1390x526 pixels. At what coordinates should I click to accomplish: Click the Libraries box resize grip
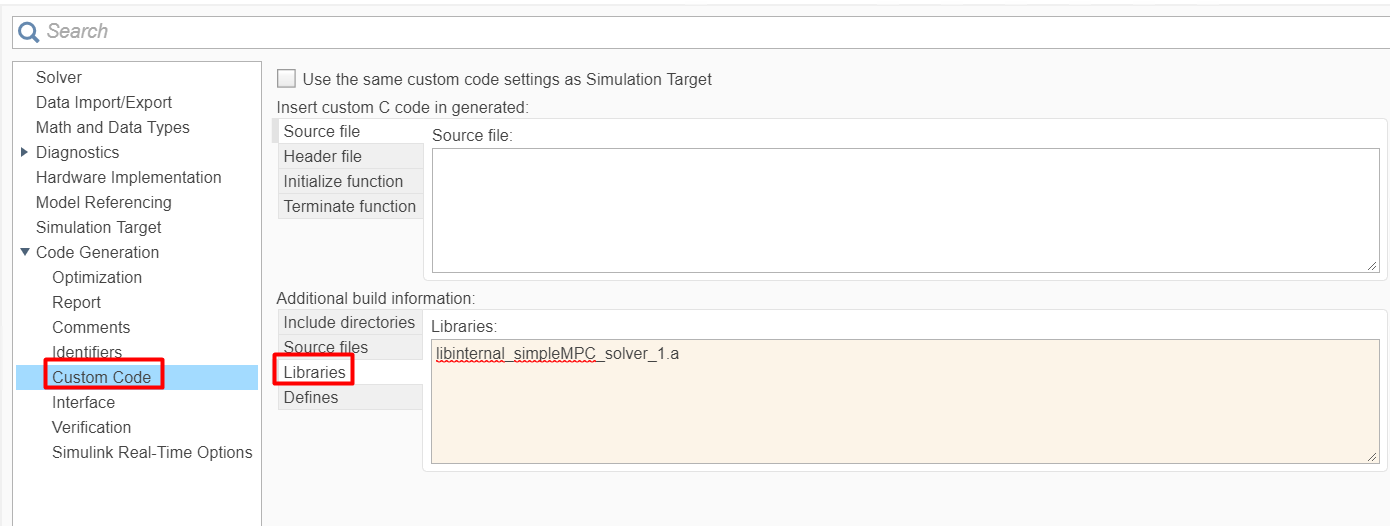tap(1372, 456)
